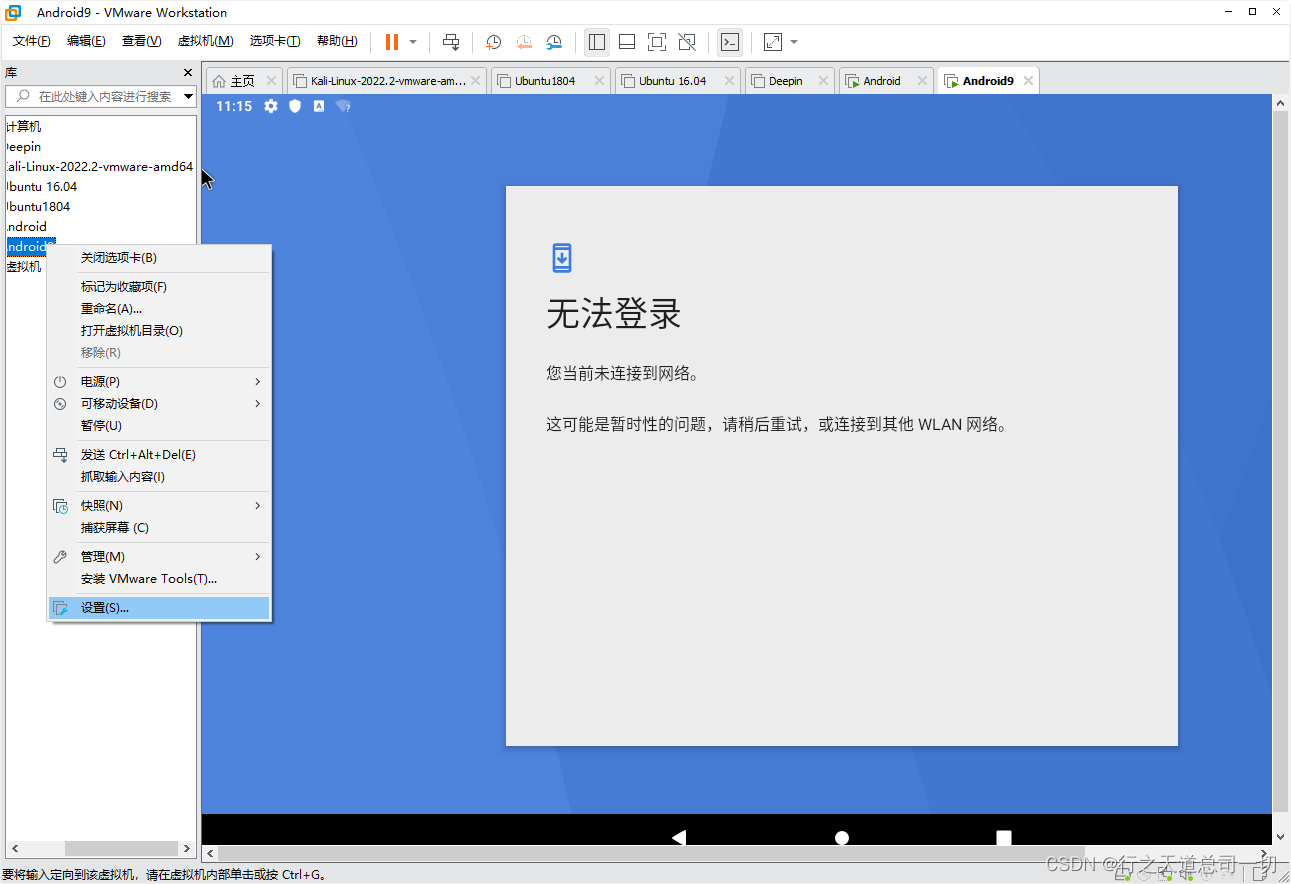This screenshot has height=884, width=1291.
Task: Choose 关闭选项卡(B) from the context menu
Action: 159,258
